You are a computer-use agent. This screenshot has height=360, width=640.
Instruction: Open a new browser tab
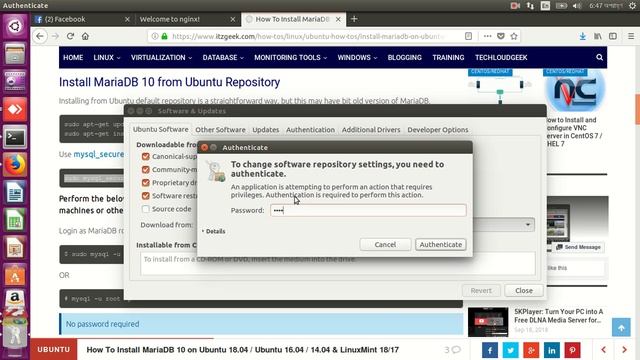pos(354,19)
